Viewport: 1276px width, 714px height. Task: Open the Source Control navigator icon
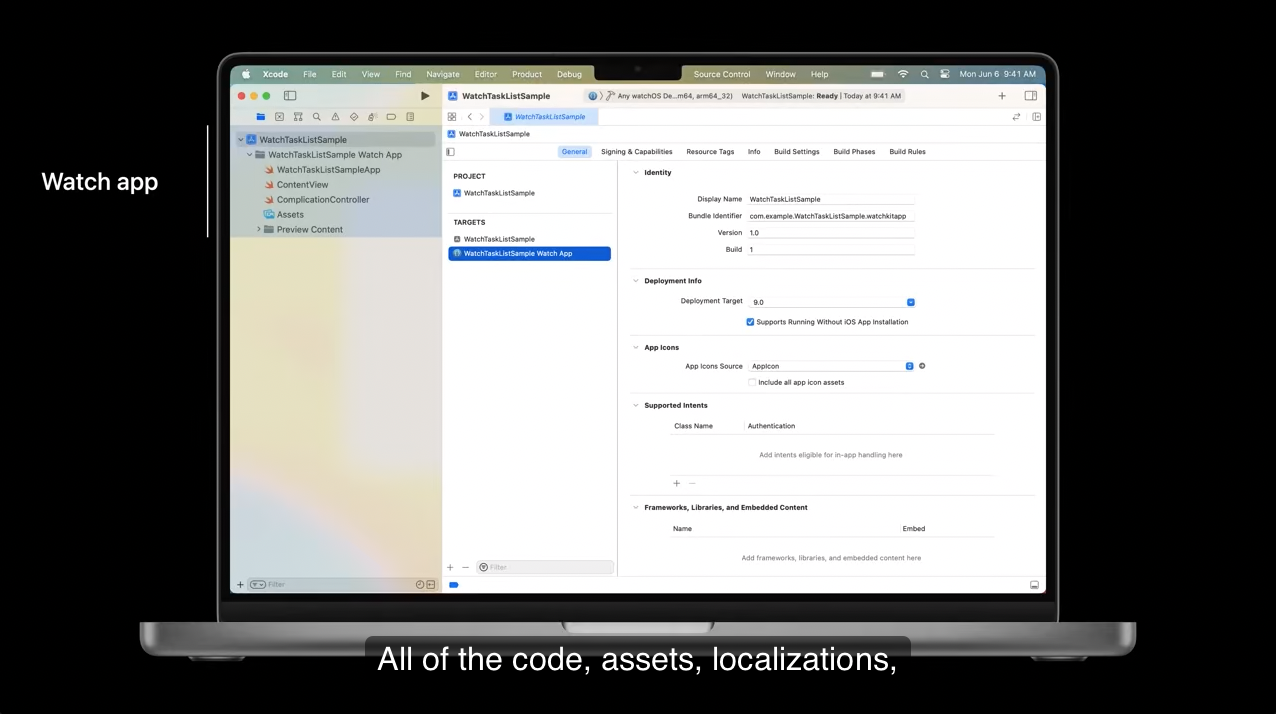(279, 117)
